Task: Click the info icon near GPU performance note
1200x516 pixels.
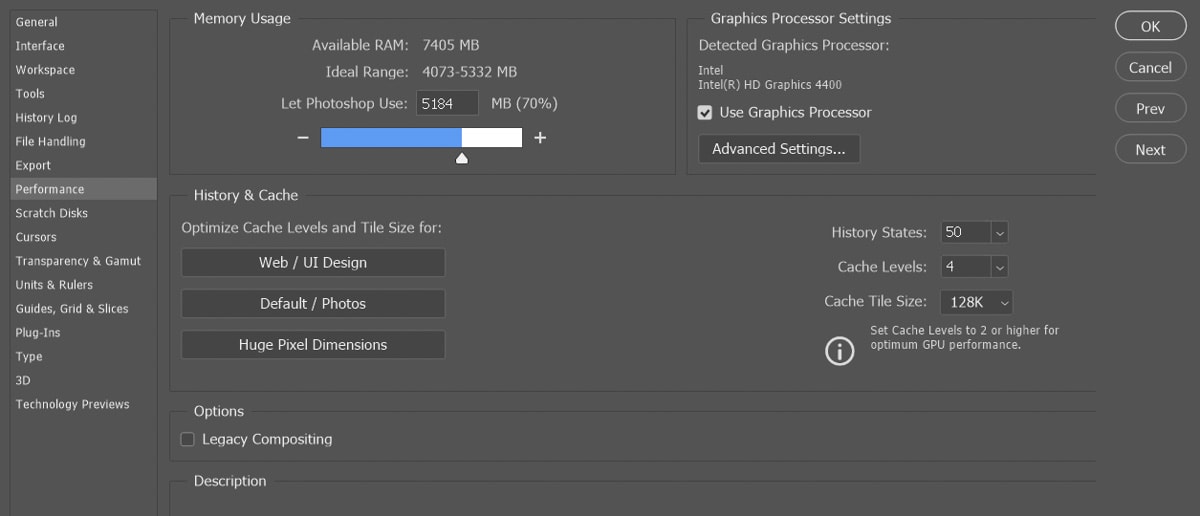Action: click(x=840, y=350)
